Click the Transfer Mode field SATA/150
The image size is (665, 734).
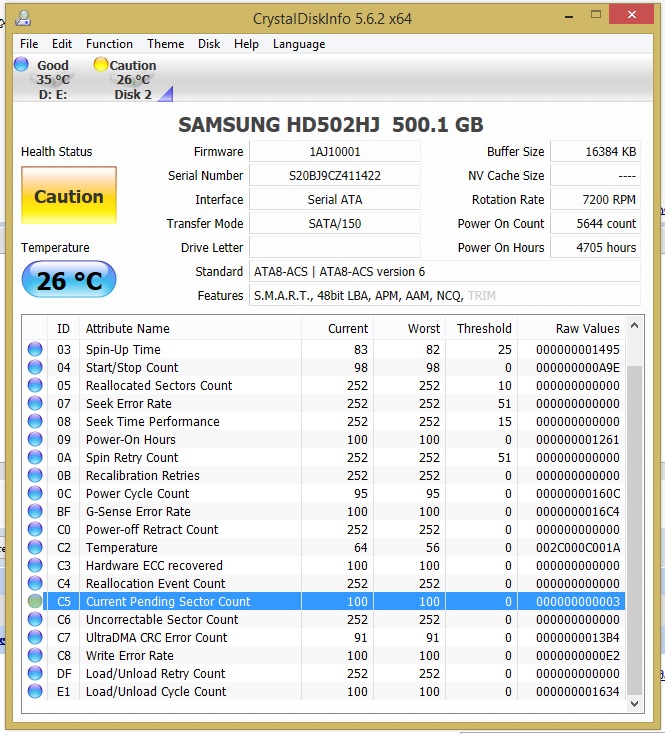pos(335,223)
